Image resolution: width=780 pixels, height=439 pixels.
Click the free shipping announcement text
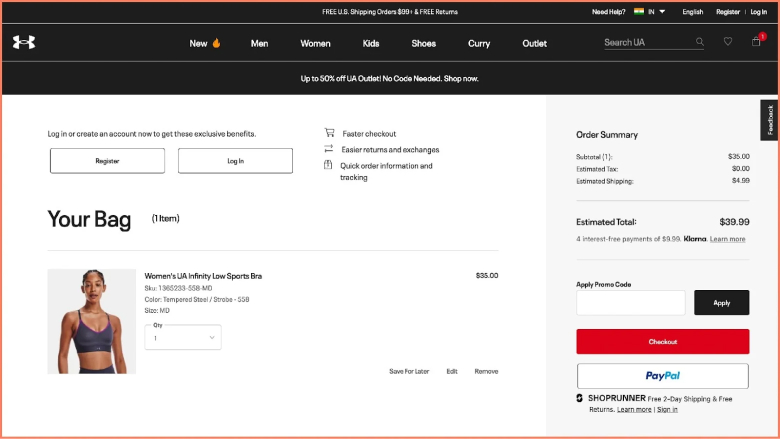coord(390,11)
